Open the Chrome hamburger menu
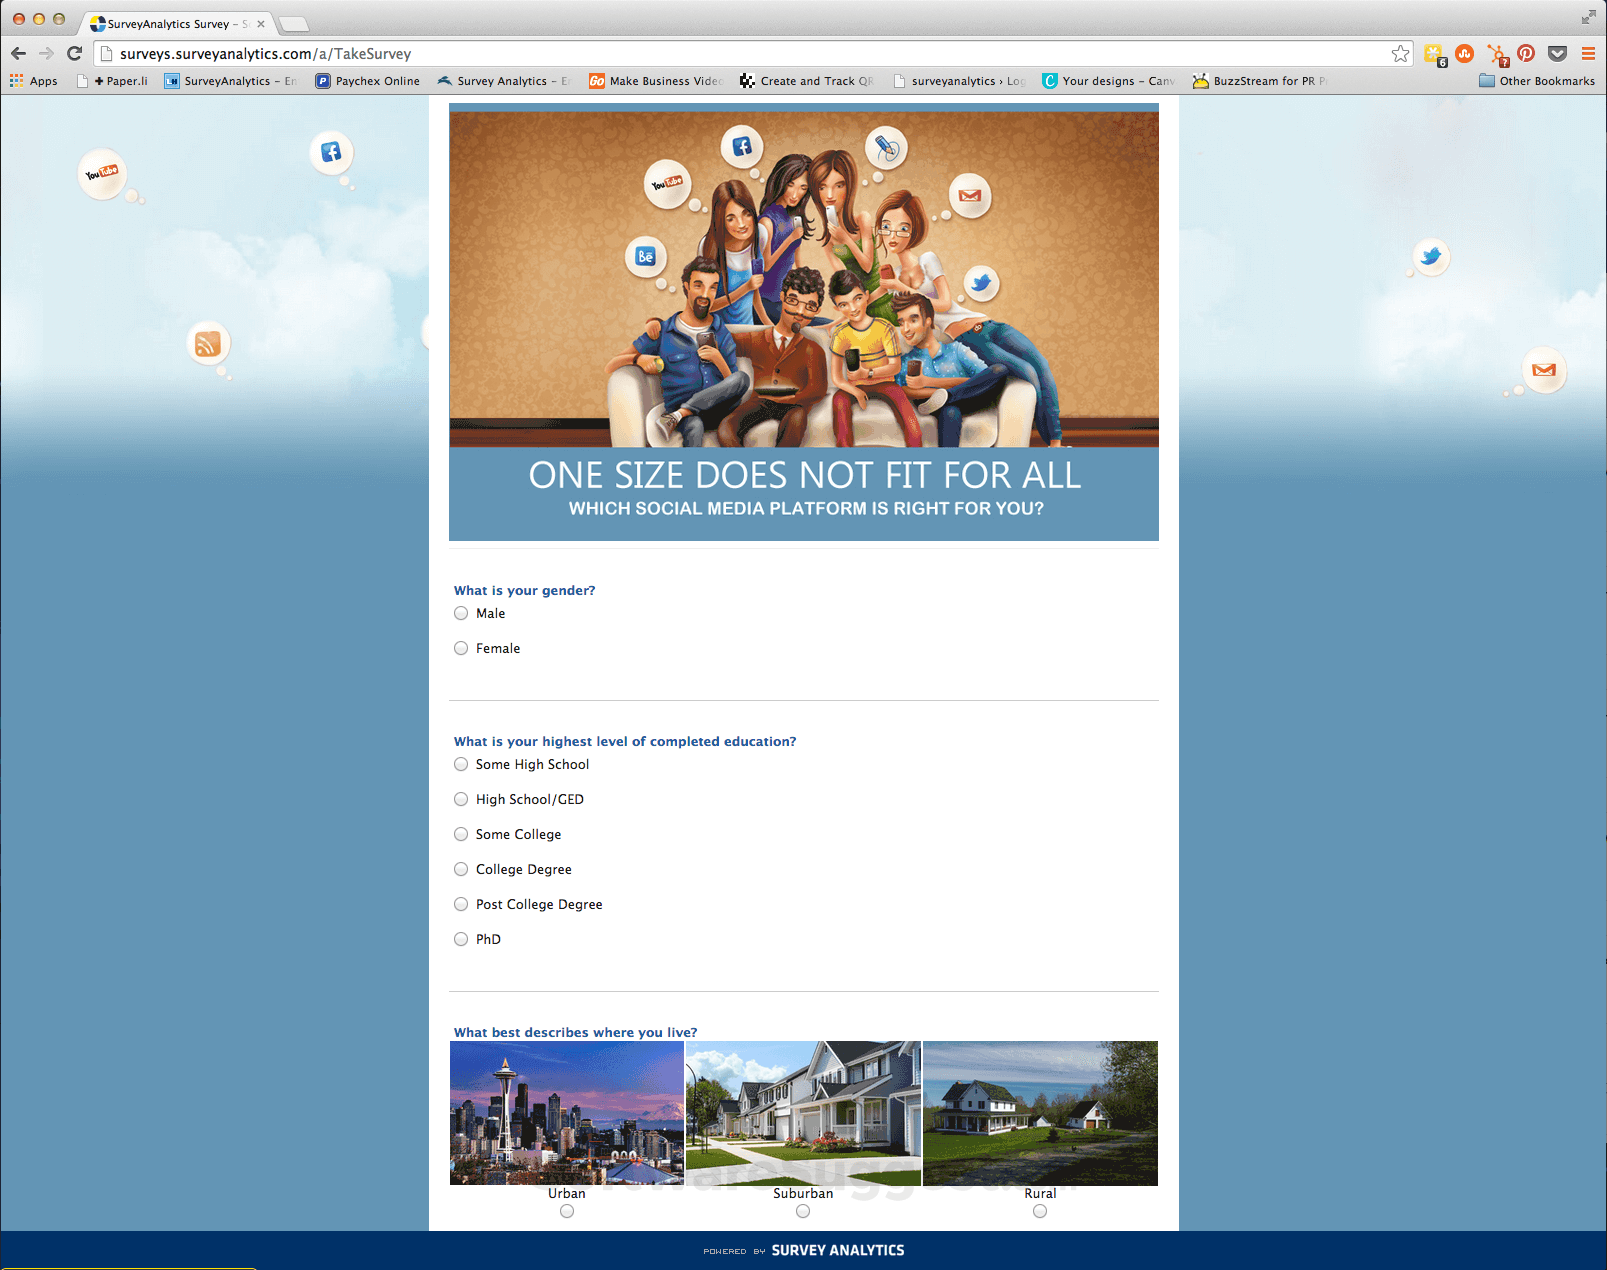The image size is (1607, 1270). point(1588,54)
